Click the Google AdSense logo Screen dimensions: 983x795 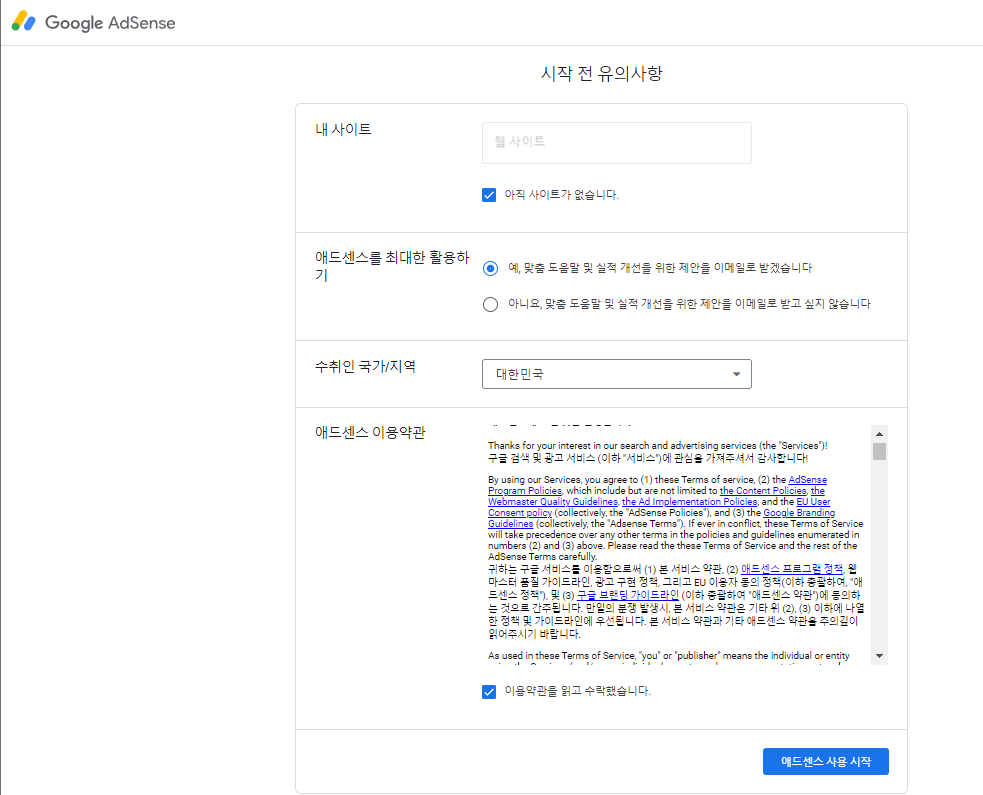tap(93, 22)
